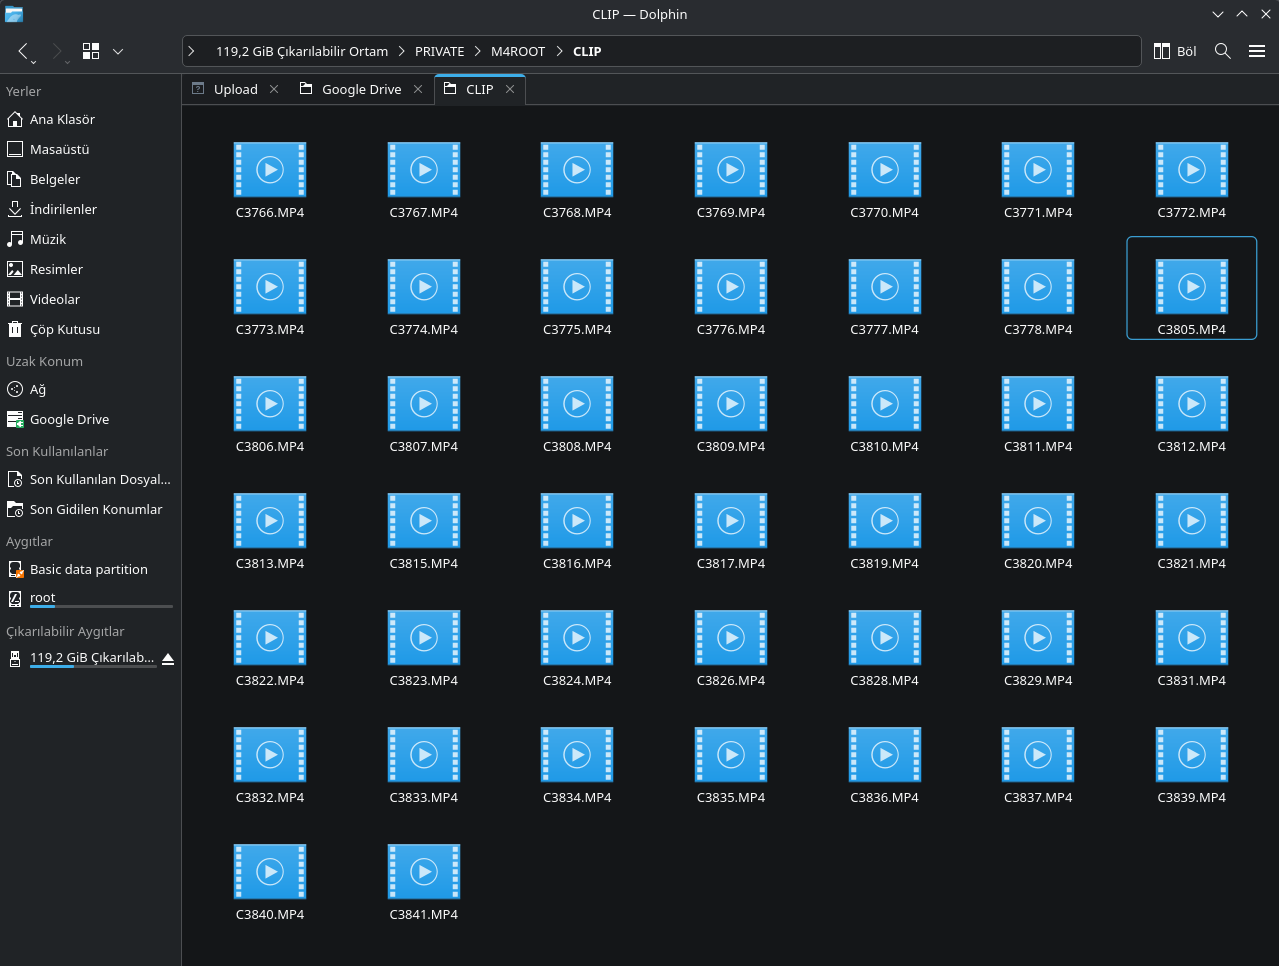
Task: Go to PRIVATE in the breadcrumb
Action: pyautogui.click(x=439, y=51)
